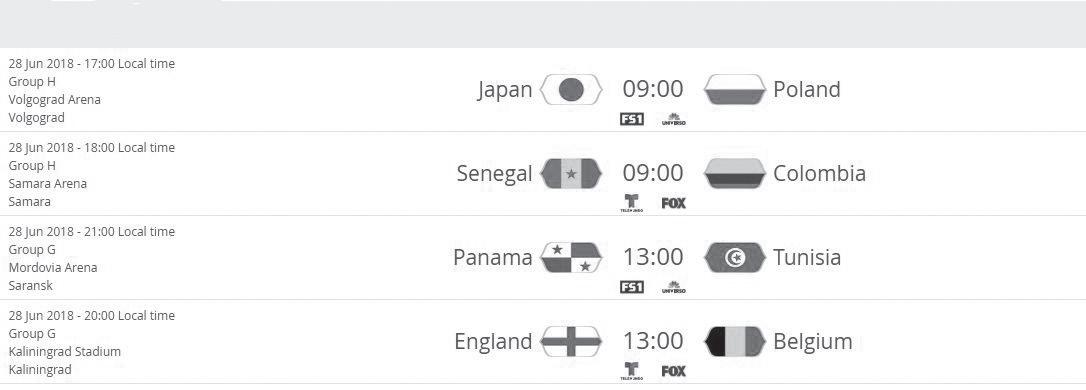Image resolution: width=1086 pixels, height=390 pixels.
Task: Click the Panama flag icon
Action: (x=571, y=257)
